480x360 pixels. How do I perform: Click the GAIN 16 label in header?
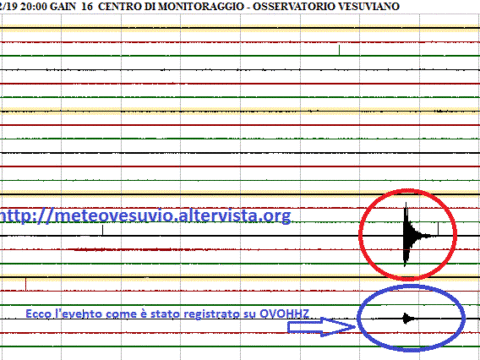point(71,6)
